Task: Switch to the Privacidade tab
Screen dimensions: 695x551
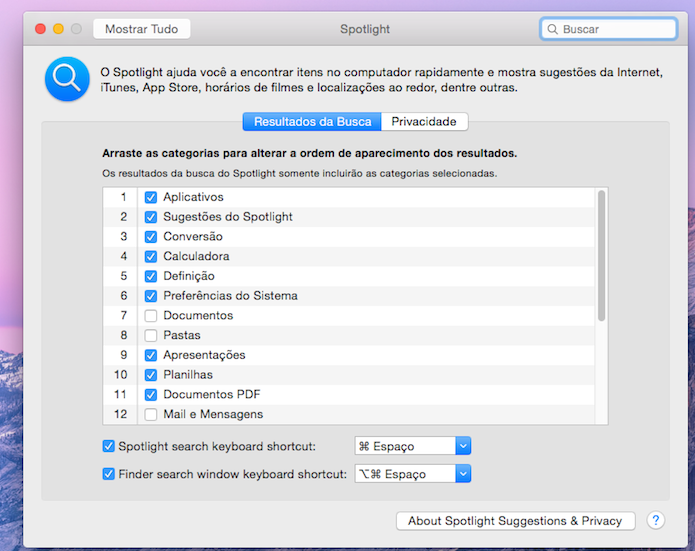Action: (424, 121)
